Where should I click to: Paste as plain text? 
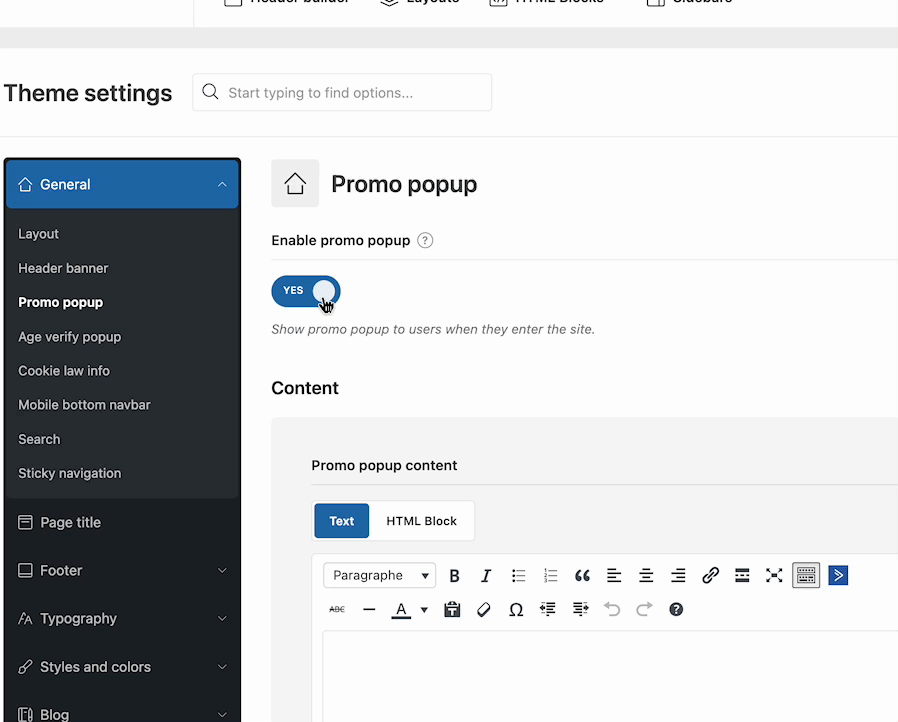452,609
